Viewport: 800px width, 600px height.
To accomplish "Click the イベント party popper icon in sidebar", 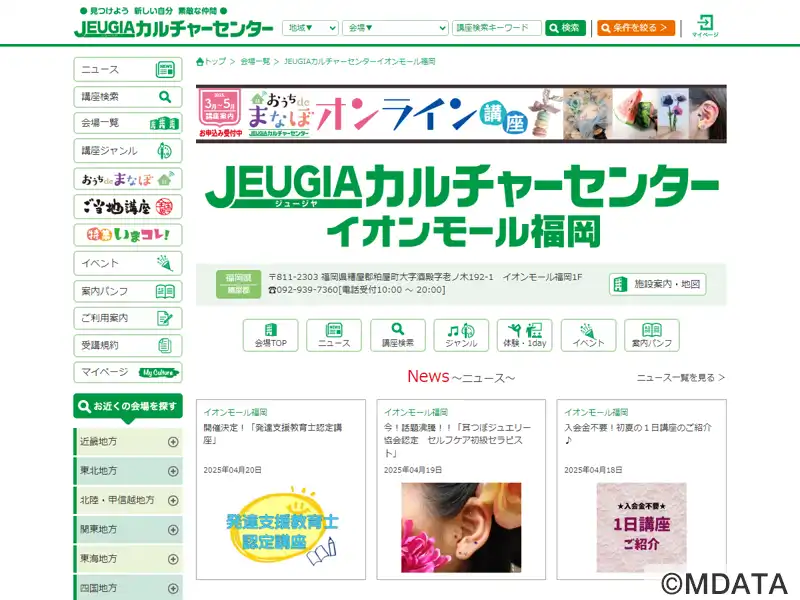I will click(164, 263).
